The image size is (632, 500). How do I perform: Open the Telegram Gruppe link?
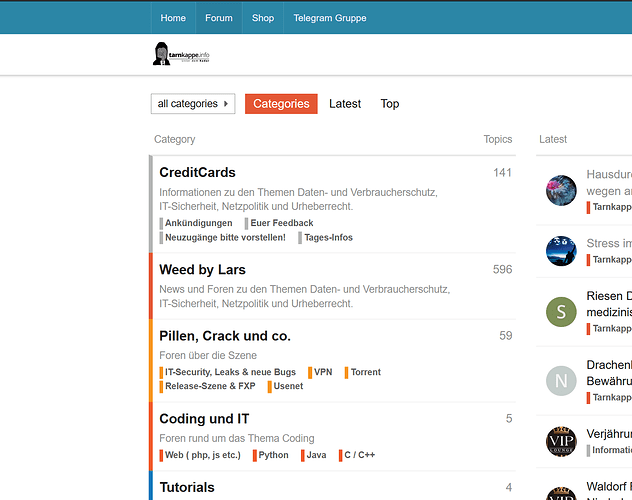tap(329, 18)
